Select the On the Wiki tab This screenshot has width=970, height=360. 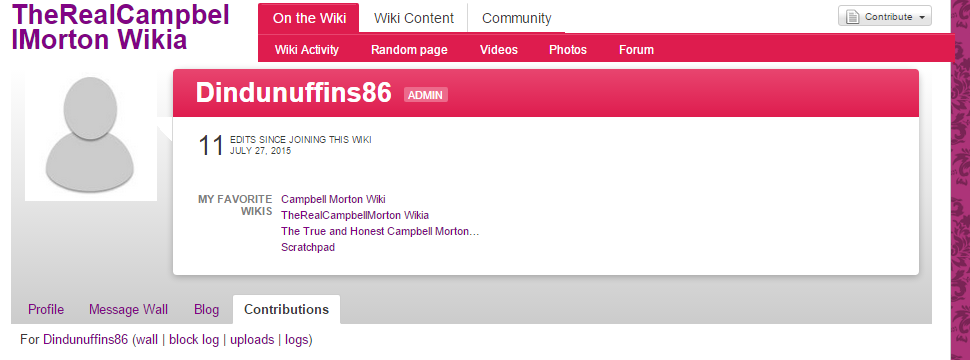click(308, 18)
